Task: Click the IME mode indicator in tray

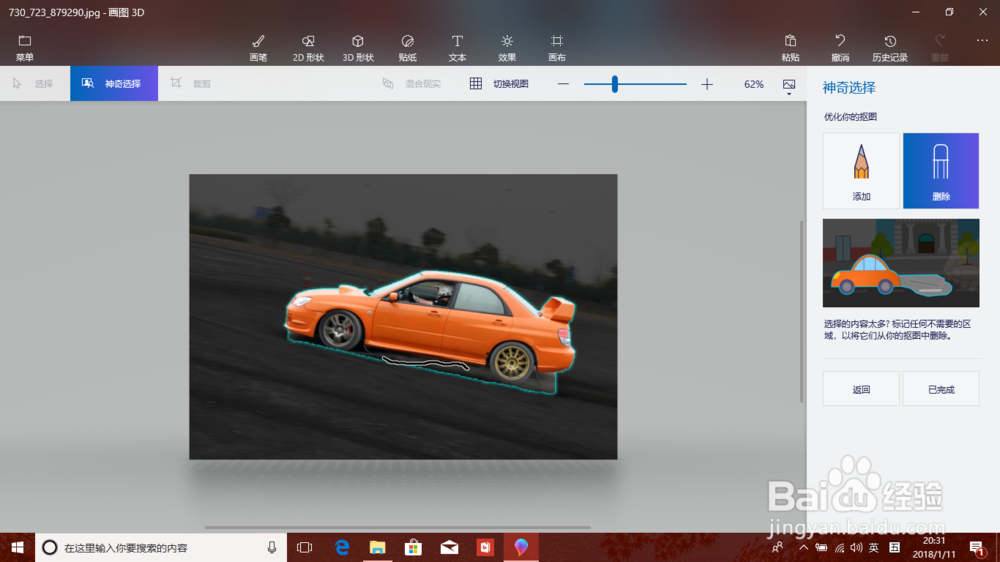Action: tap(895, 547)
